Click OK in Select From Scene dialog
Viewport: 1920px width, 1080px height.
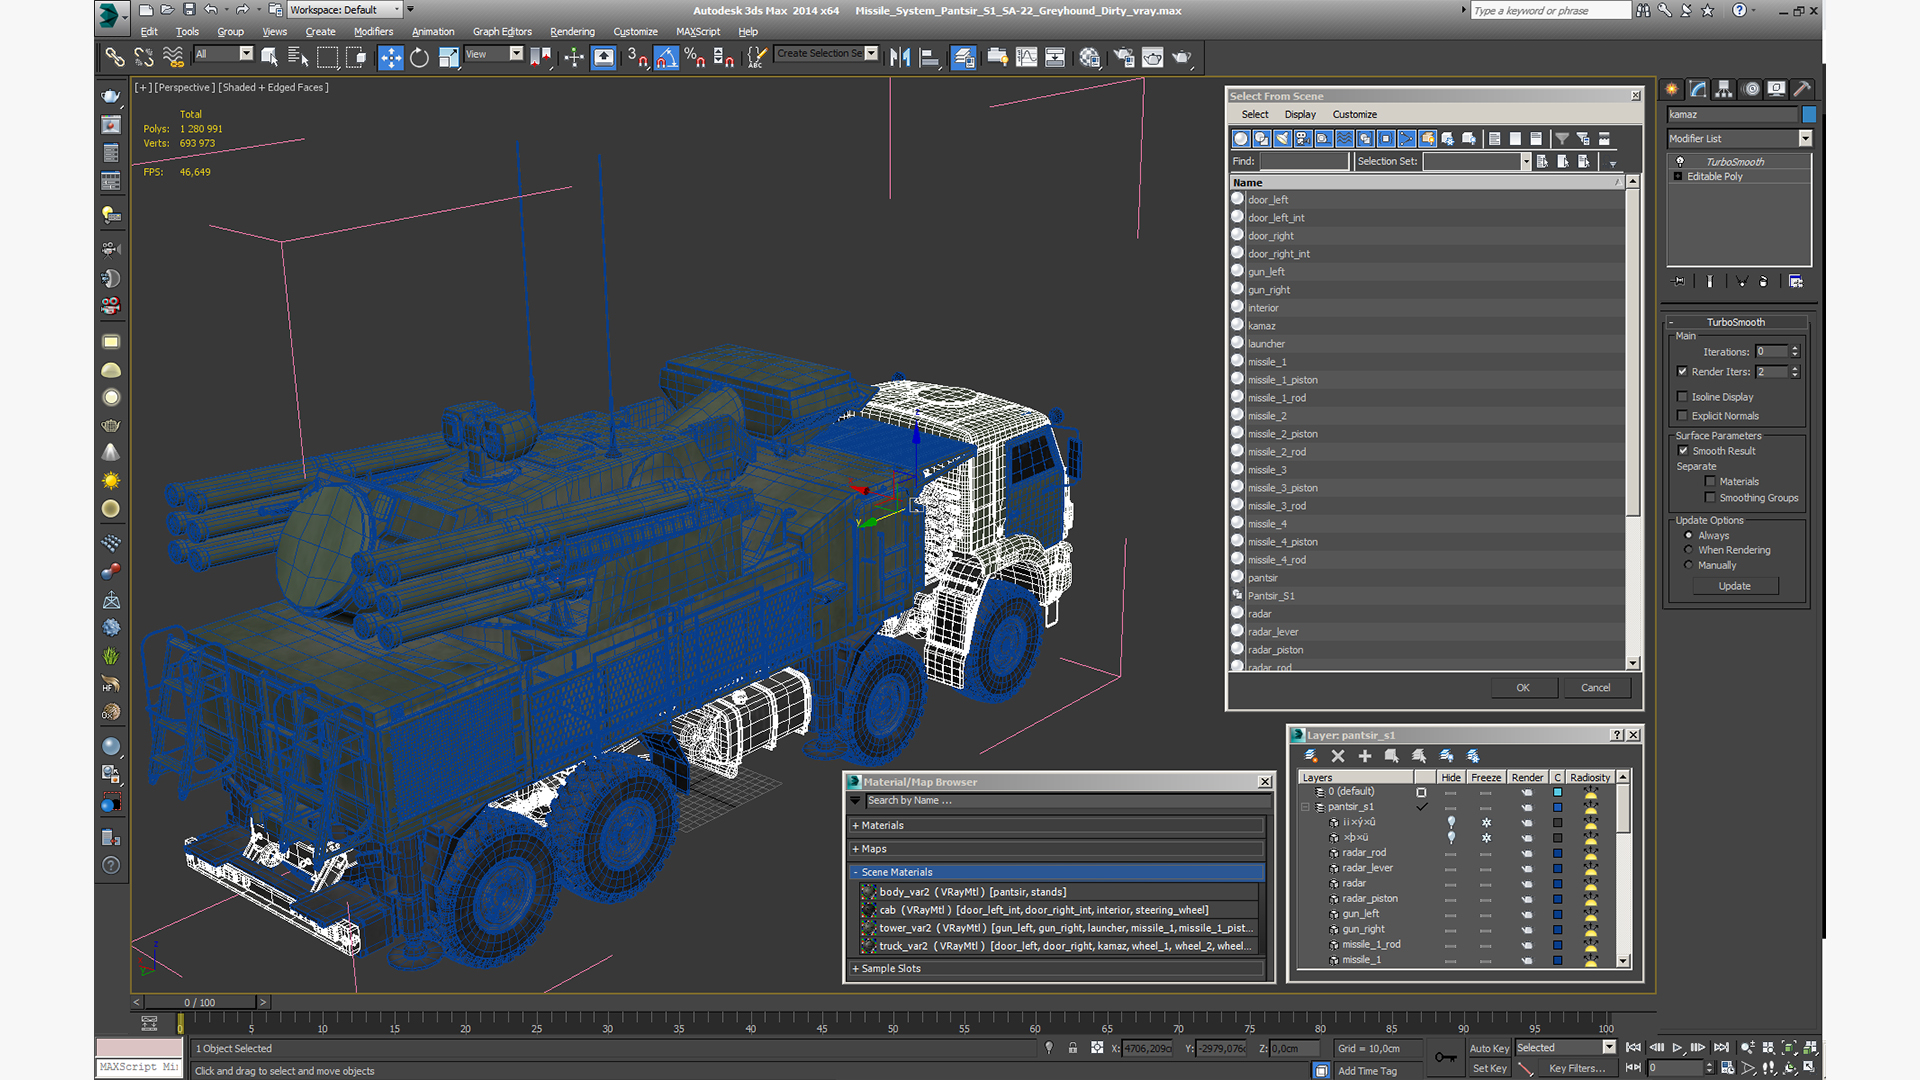coord(1523,688)
